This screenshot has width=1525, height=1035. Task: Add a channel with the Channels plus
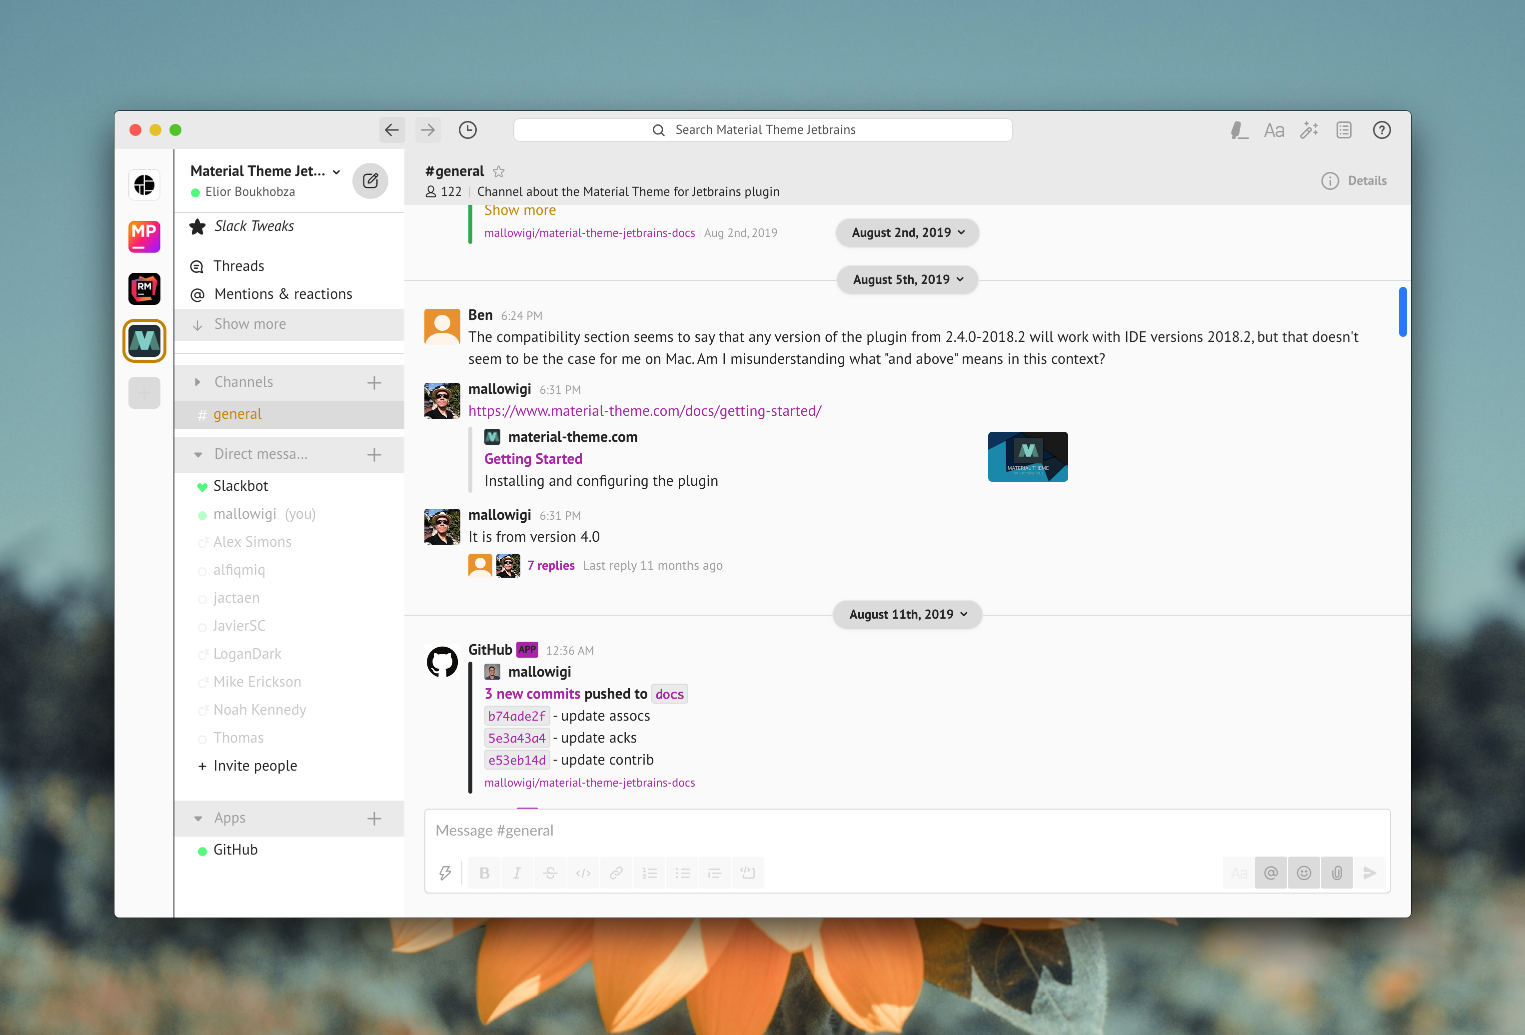tap(374, 382)
